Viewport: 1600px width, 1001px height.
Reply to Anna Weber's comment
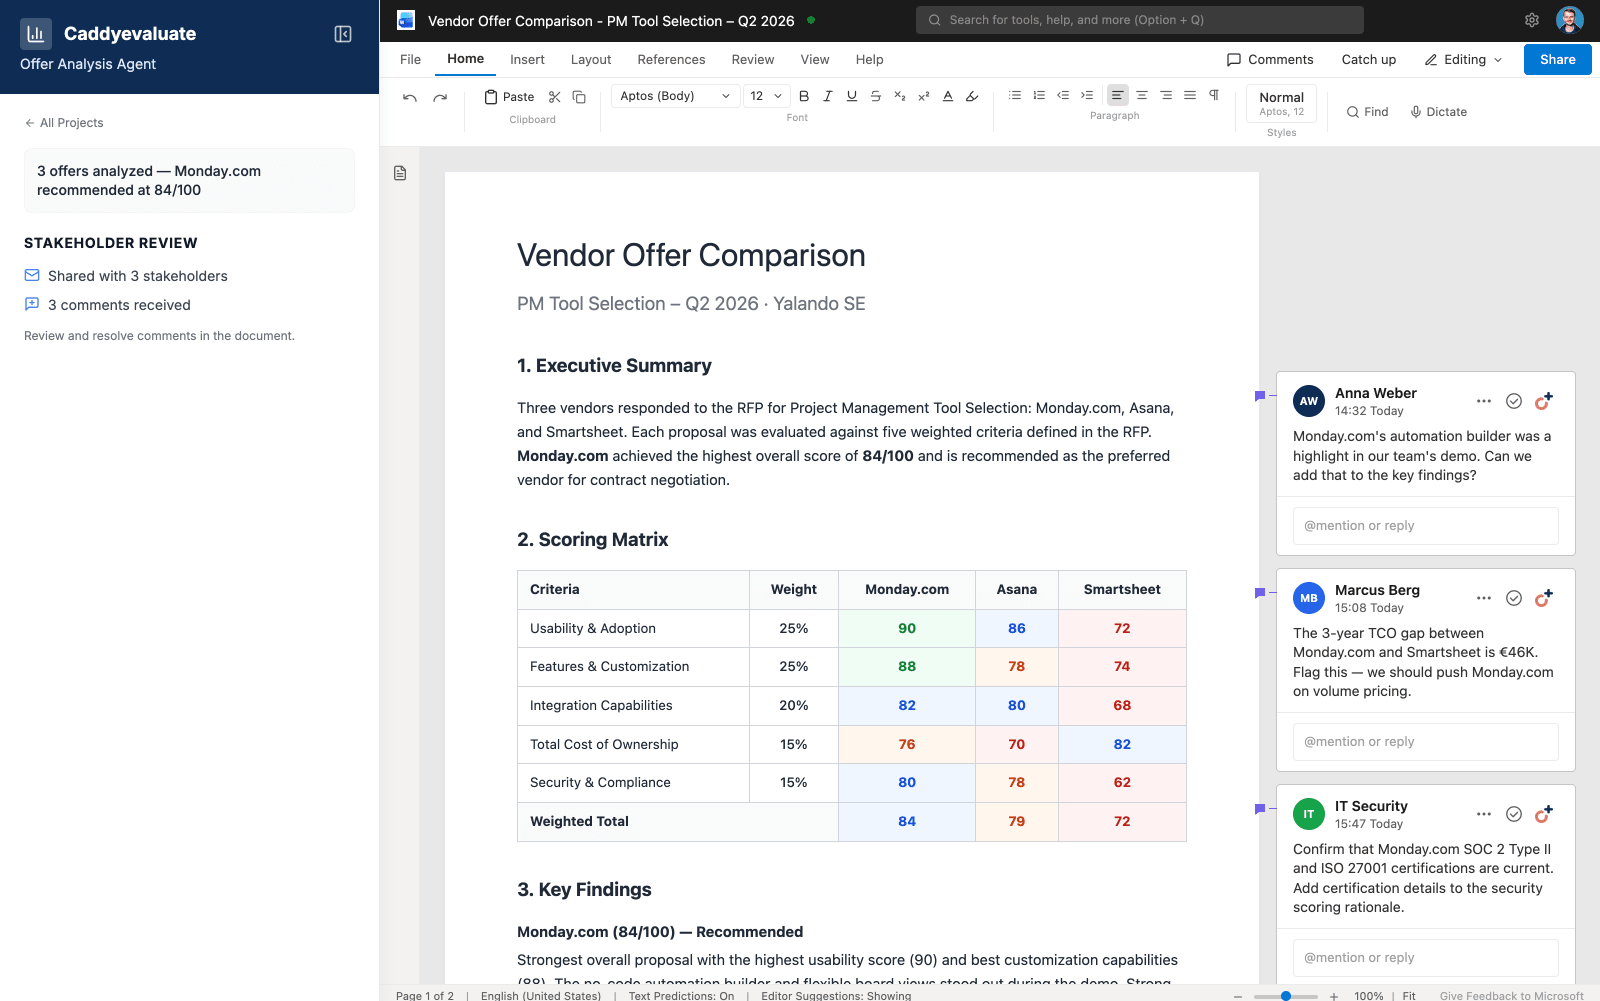point(1426,526)
